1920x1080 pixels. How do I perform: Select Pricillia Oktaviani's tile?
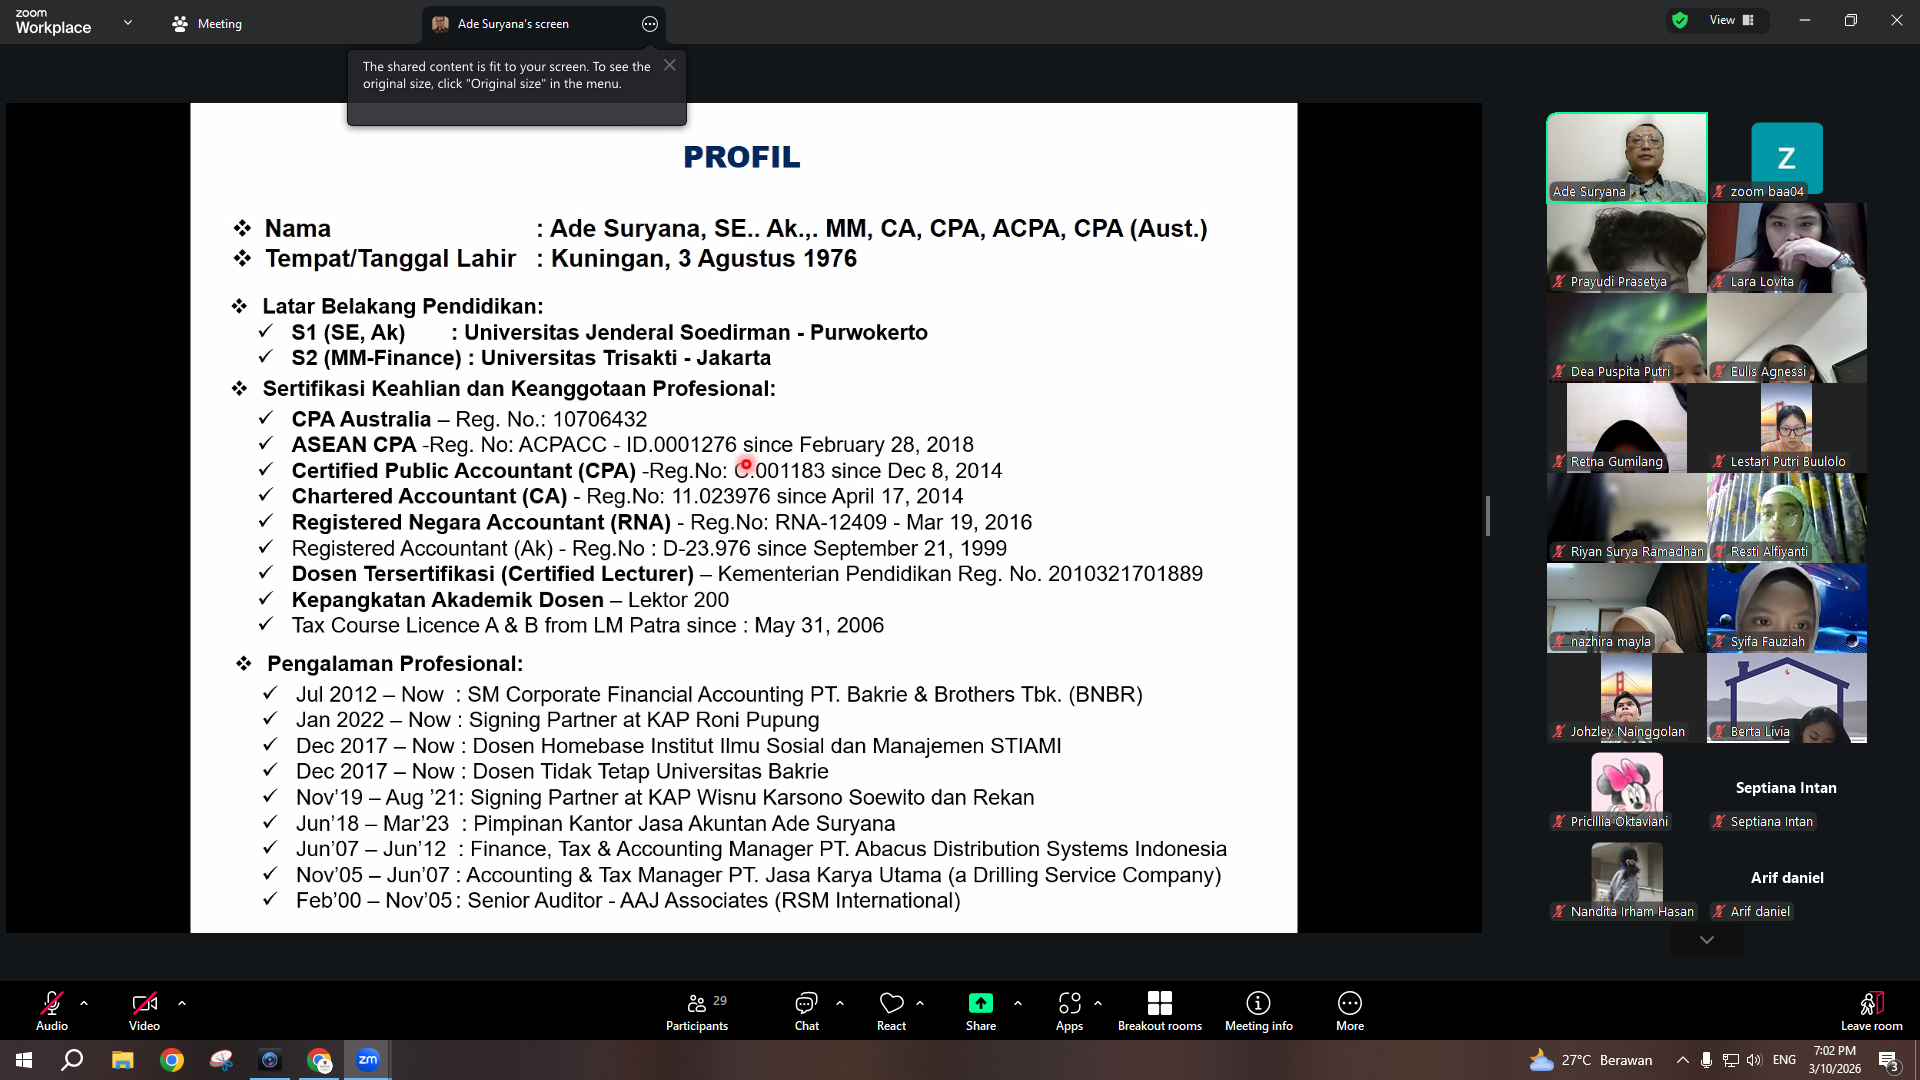coord(1627,788)
